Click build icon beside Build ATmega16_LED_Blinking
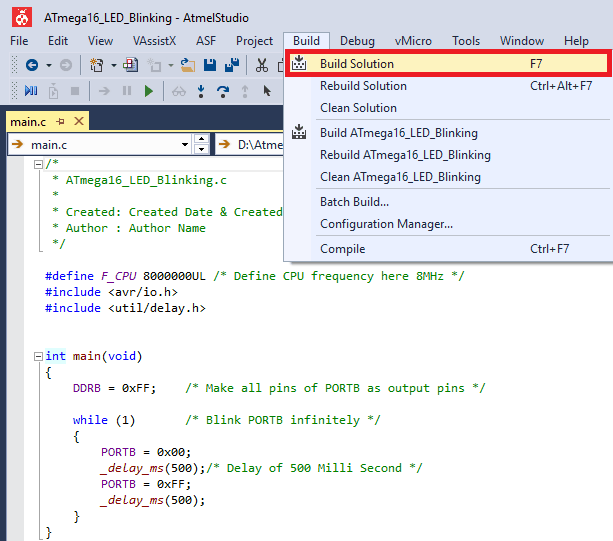613x541 pixels. coord(299,132)
